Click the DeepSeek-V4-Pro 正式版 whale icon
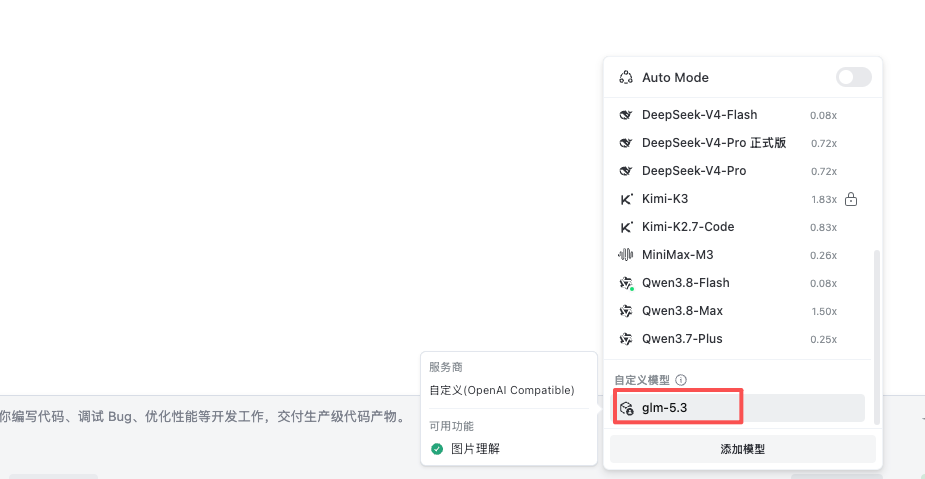The height and width of the screenshot is (479, 925). [x=625, y=143]
